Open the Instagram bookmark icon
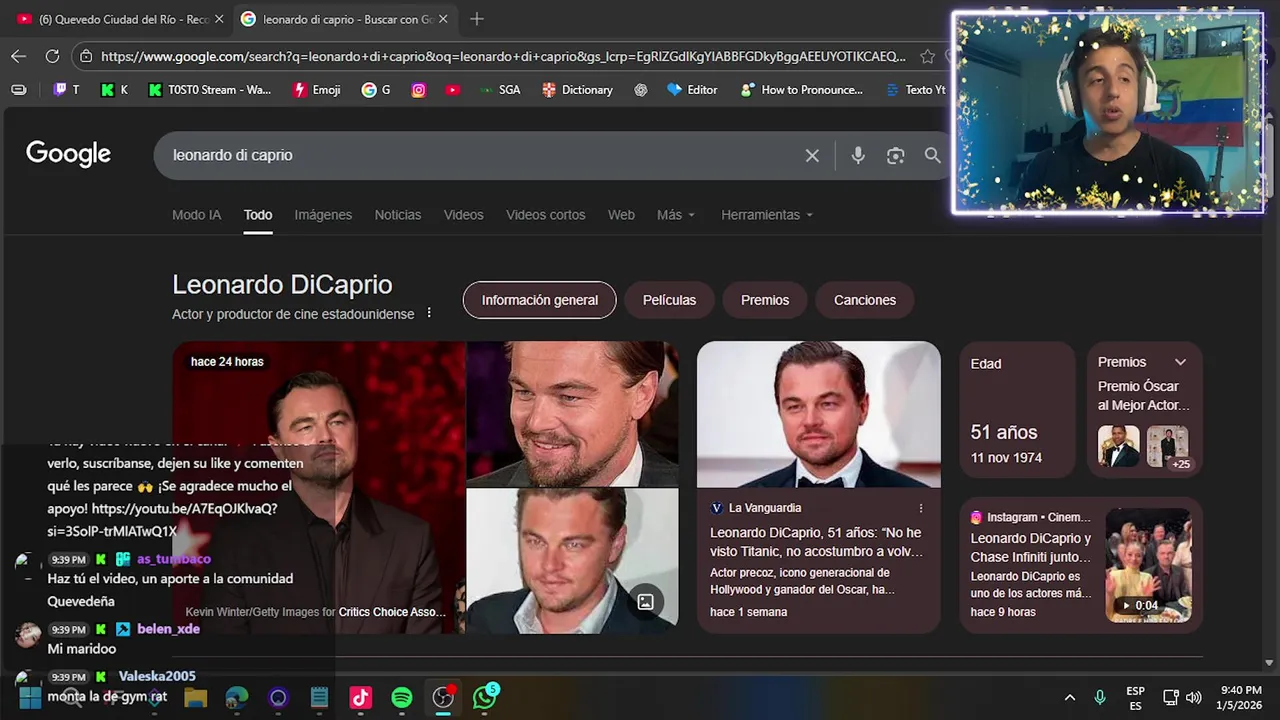1280x720 pixels. (418, 89)
